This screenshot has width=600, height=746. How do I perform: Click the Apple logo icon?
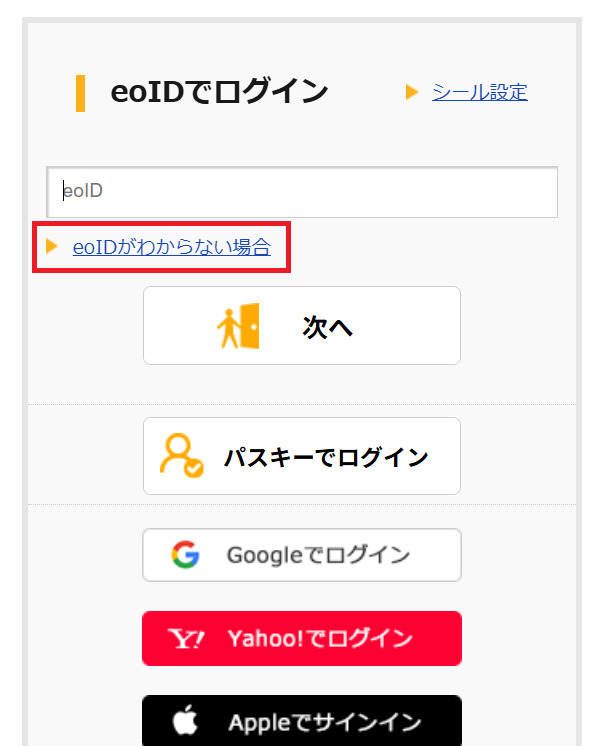(185, 720)
